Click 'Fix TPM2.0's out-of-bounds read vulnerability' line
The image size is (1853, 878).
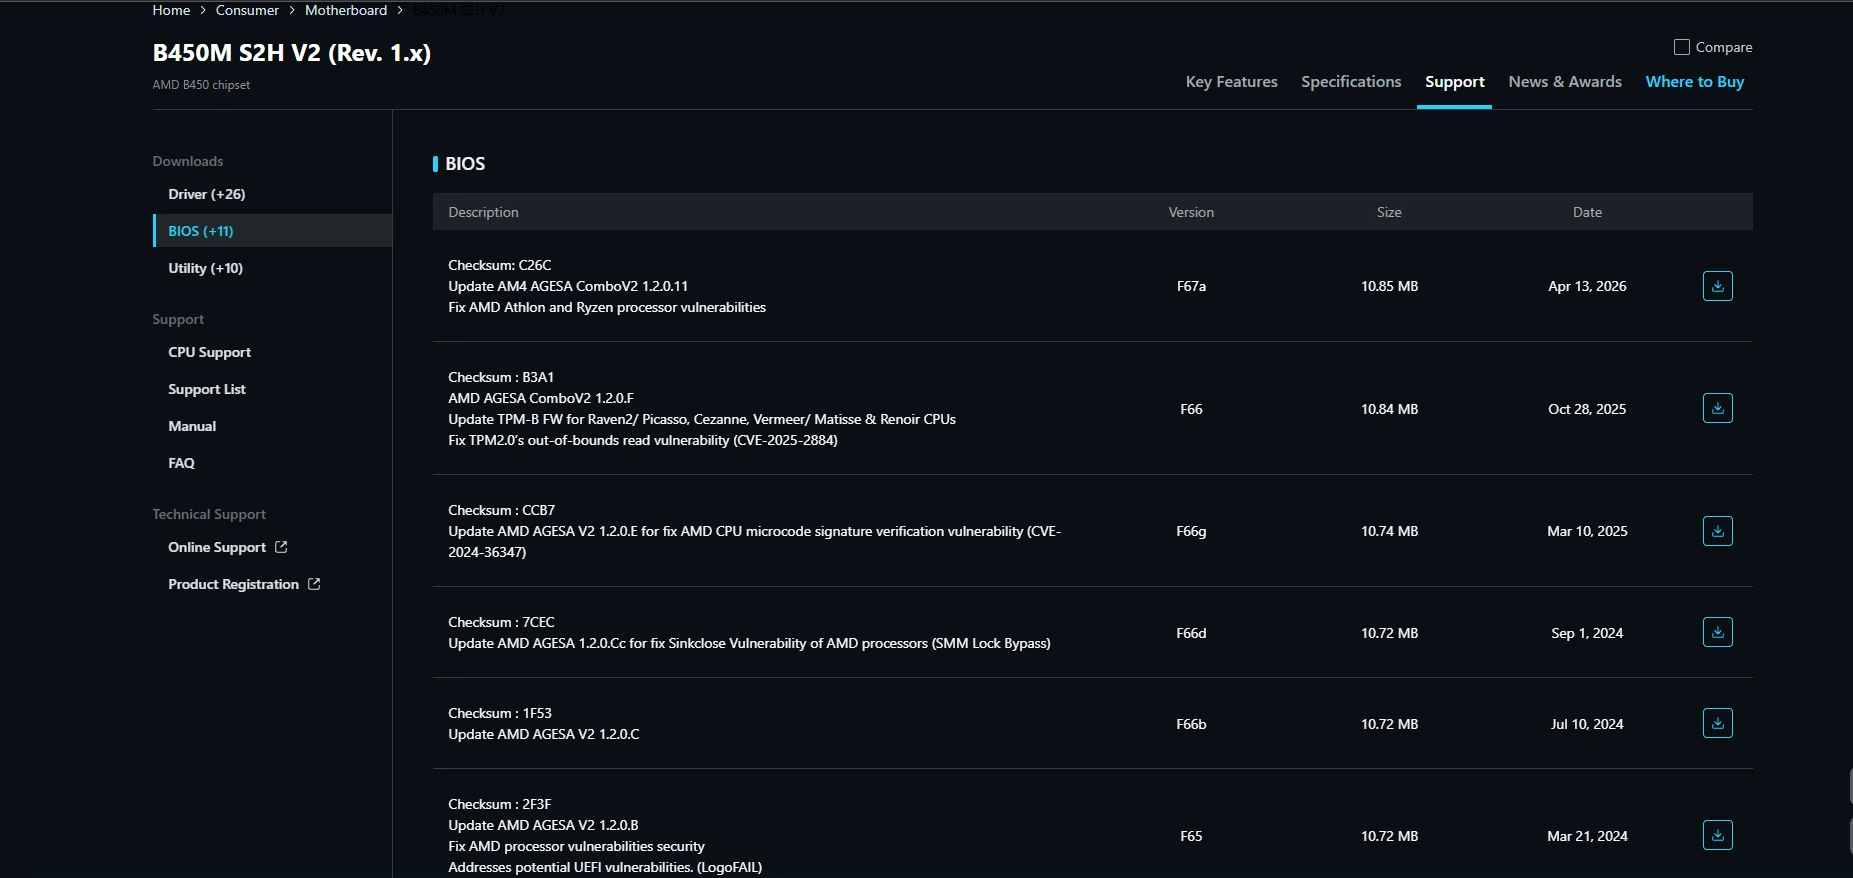pos(643,440)
